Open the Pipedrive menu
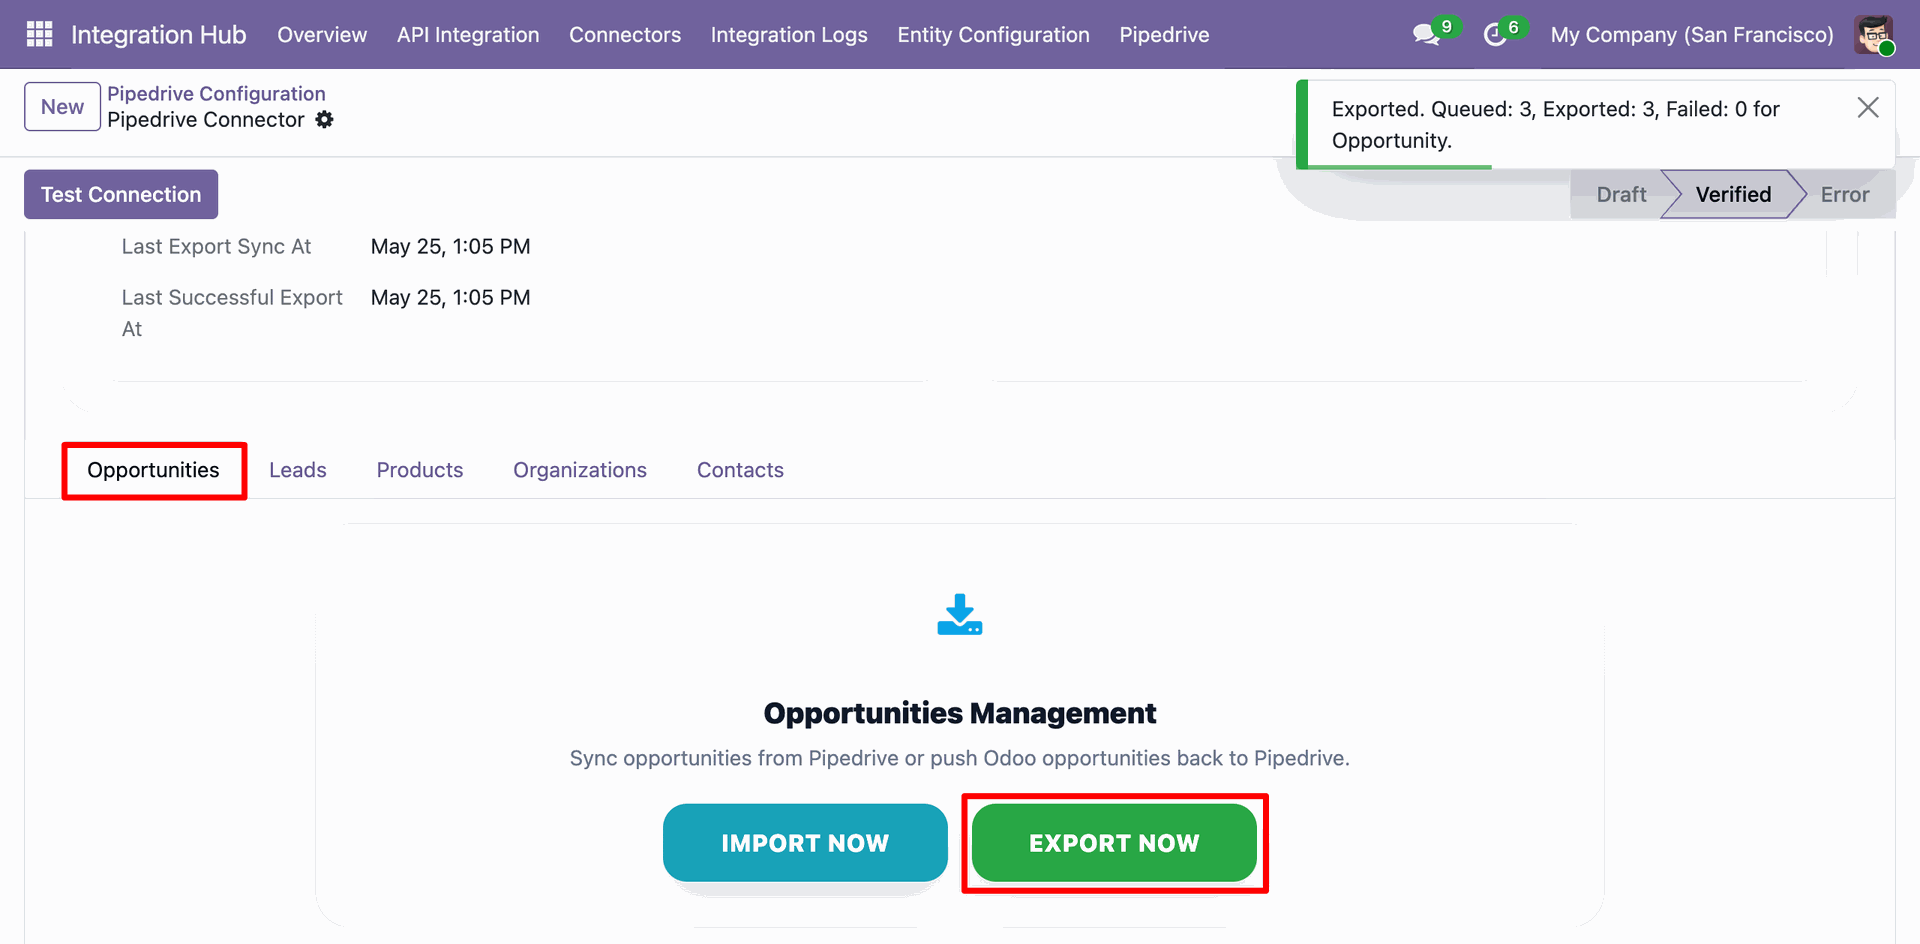The width and height of the screenshot is (1920, 944). tap(1164, 35)
